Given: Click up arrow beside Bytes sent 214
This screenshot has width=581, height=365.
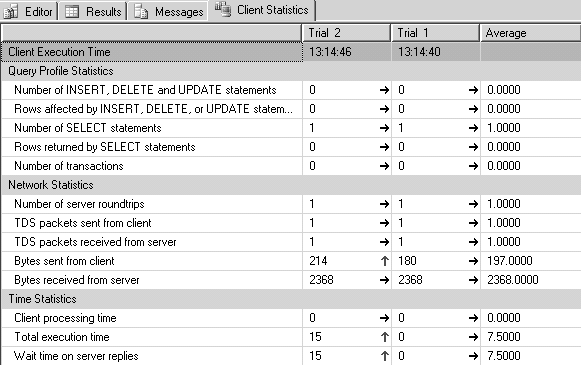Looking at the screenshot, I should (x=385, y=261).
